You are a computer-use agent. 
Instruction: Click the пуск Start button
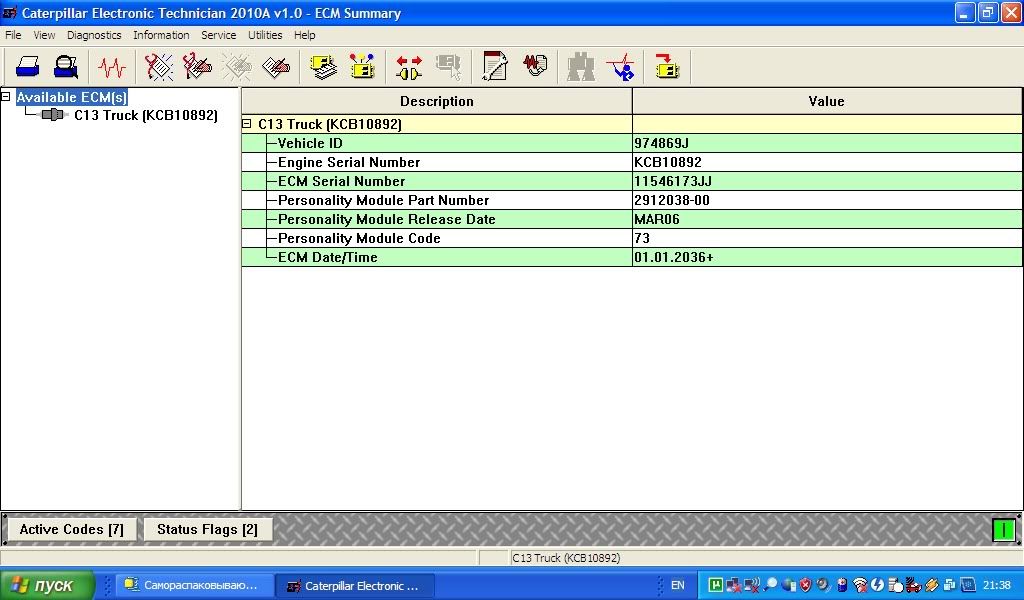(47, 585)
